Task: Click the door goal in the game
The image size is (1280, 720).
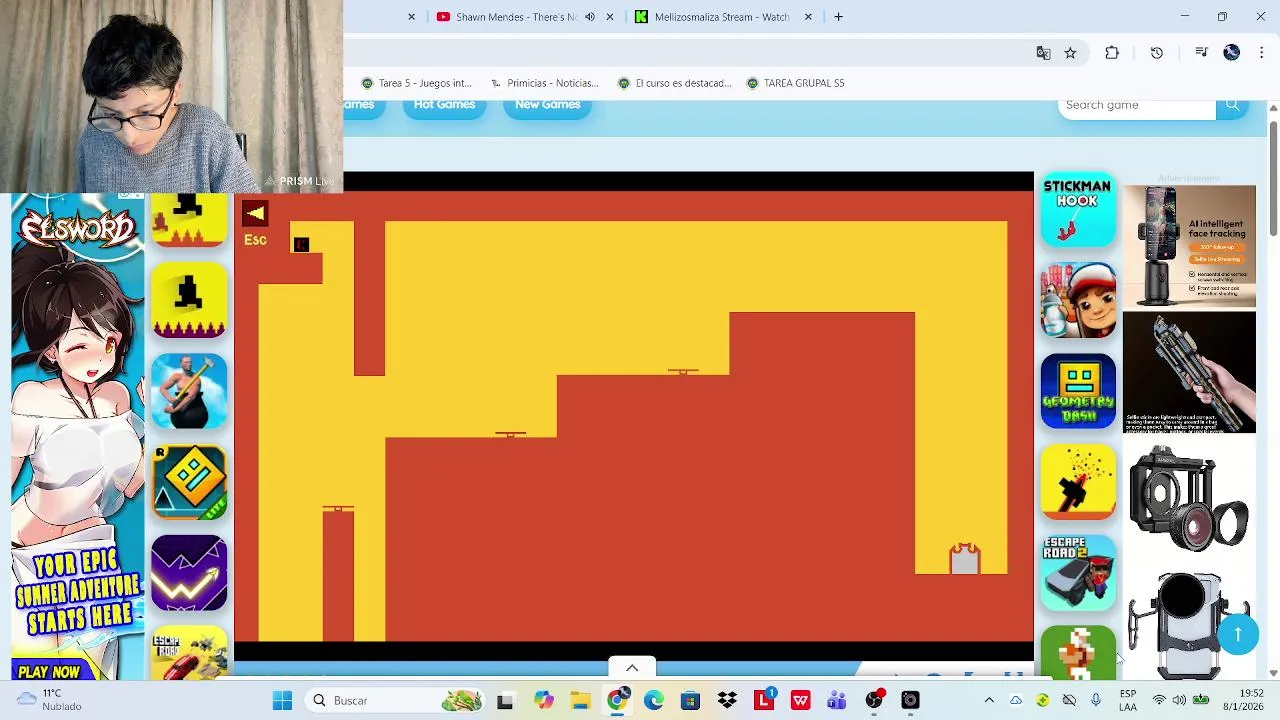Action: [964, 559]
